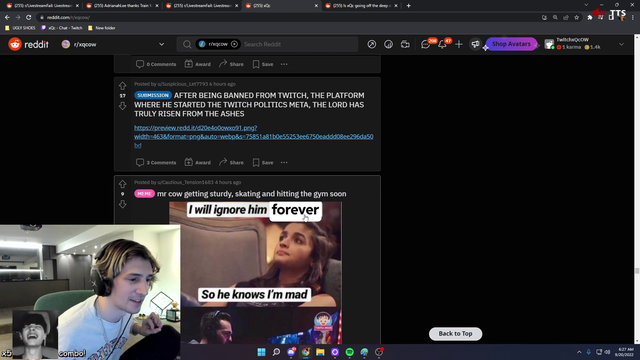Click the create post plus icon
640x360 pixels.
click(459, 44)
